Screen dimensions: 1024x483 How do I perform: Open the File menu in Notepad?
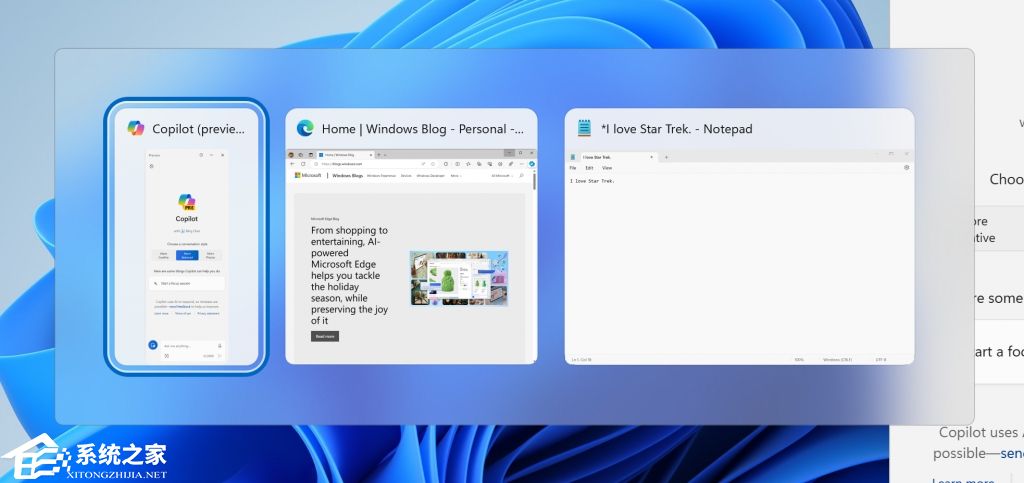coord(573,168)
